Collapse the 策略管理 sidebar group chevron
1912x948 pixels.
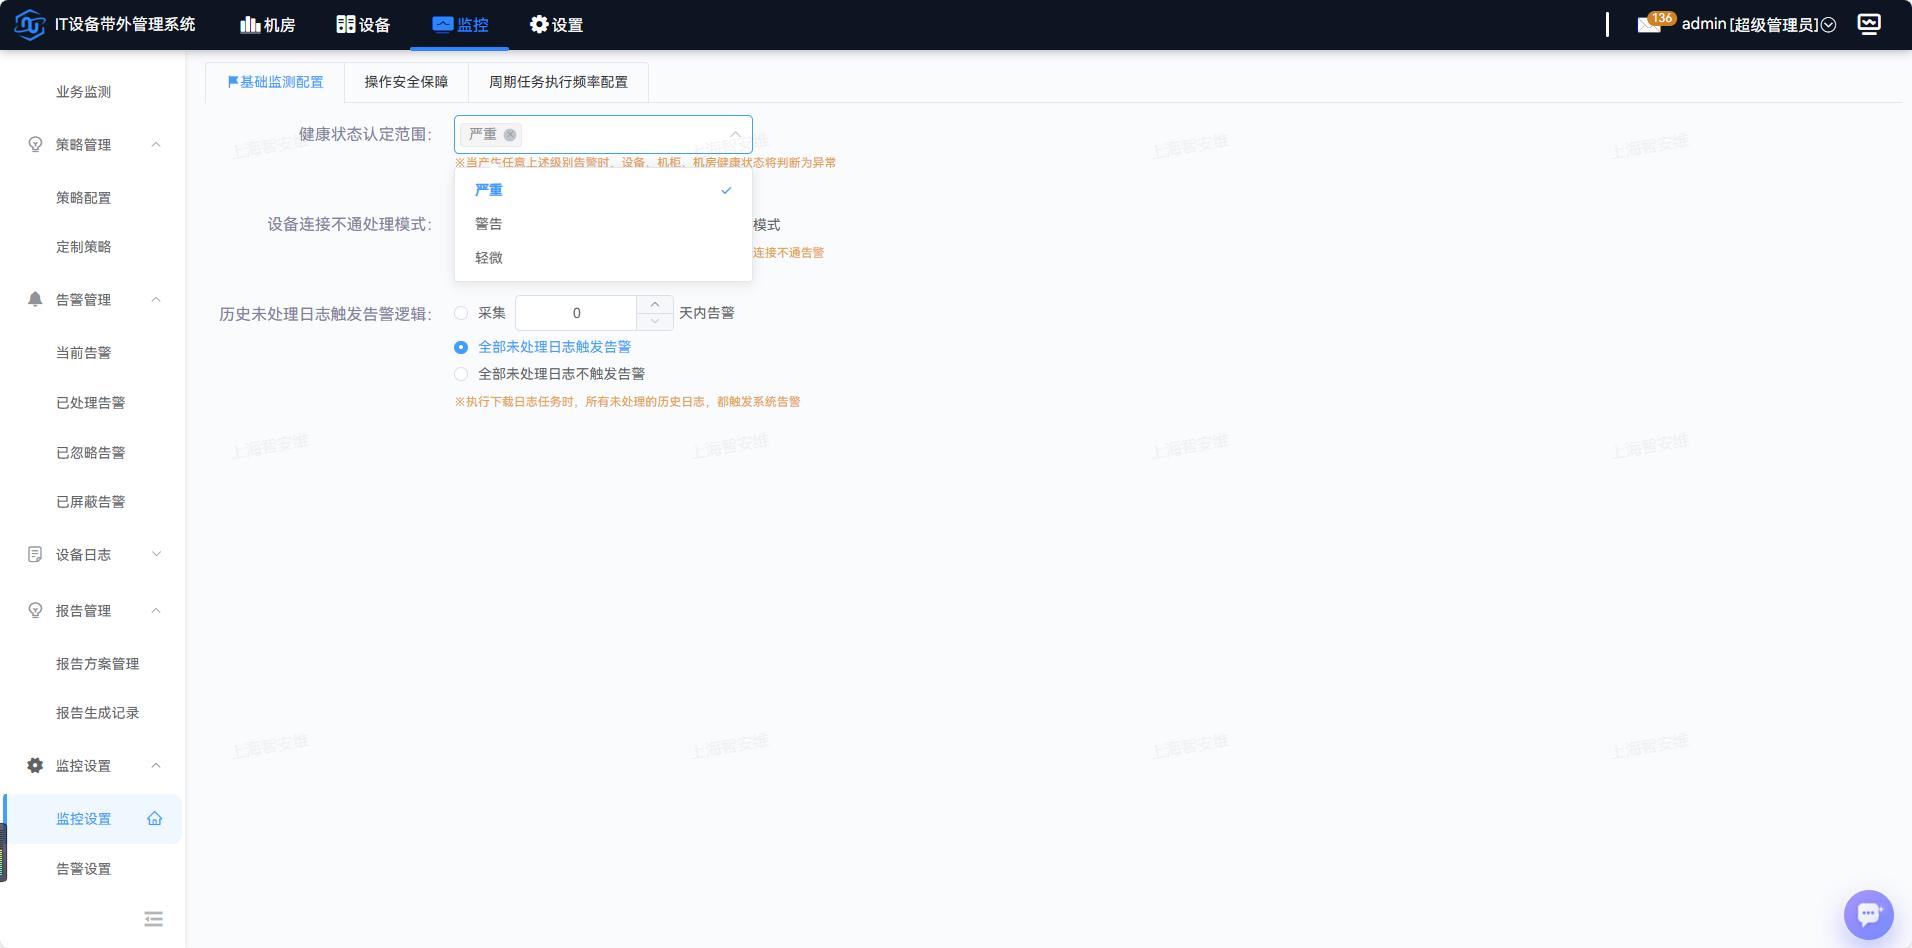pos(156,144)
